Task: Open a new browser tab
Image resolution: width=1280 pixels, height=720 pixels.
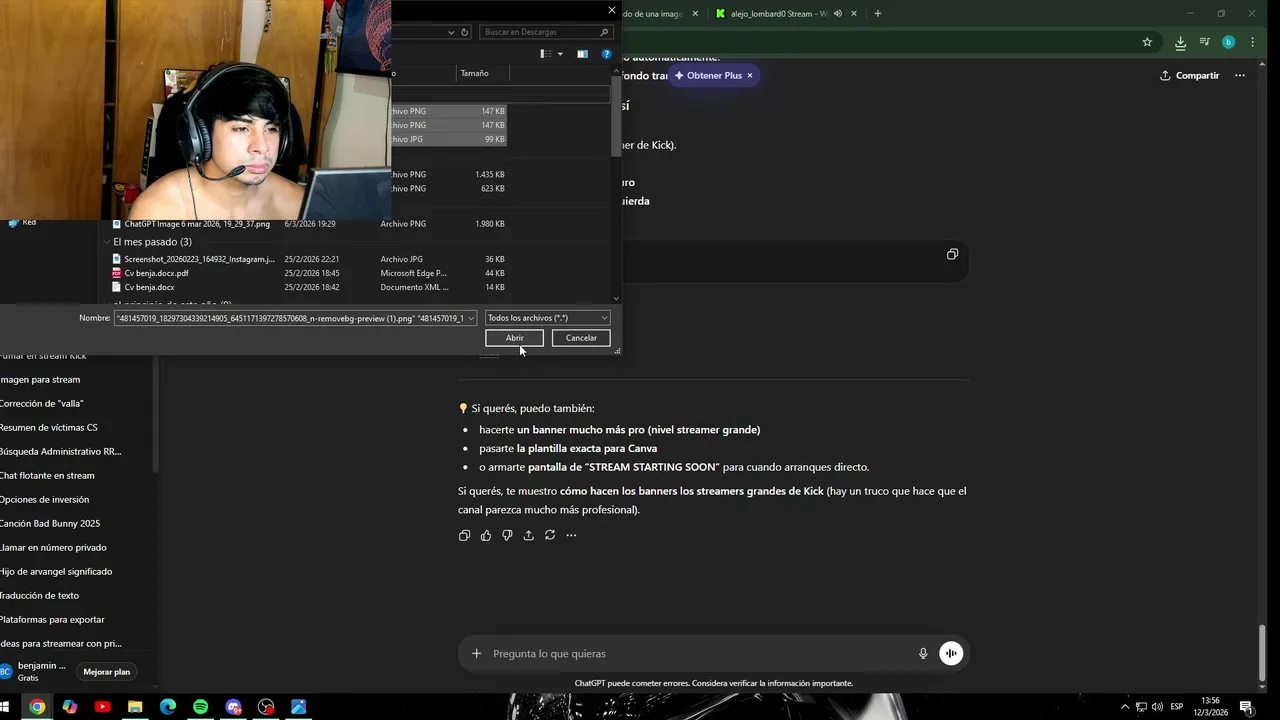Action: pyautogui.click(x=878, y=14)
